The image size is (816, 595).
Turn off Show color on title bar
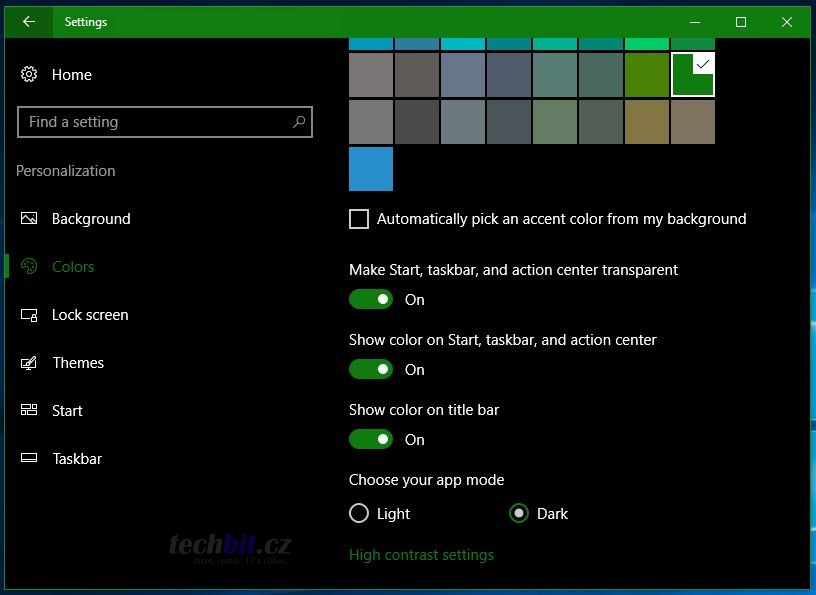[371, 439]
